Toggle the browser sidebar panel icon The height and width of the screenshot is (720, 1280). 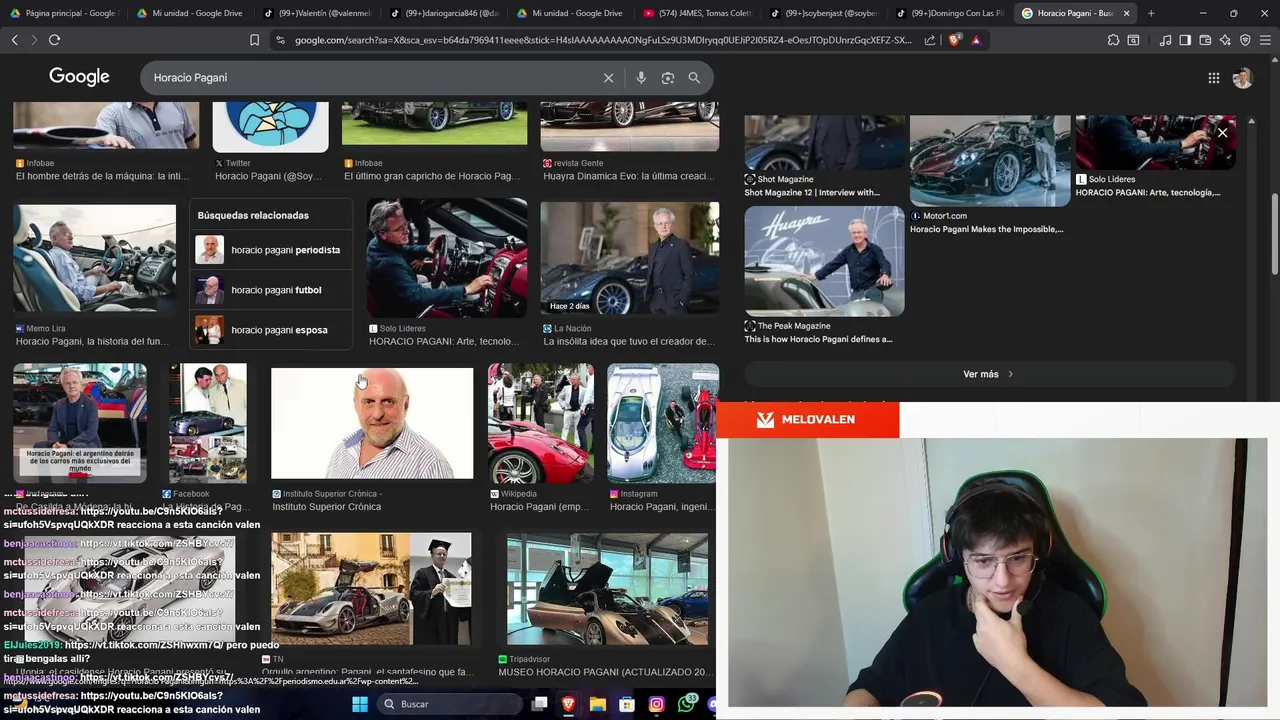1185,40
